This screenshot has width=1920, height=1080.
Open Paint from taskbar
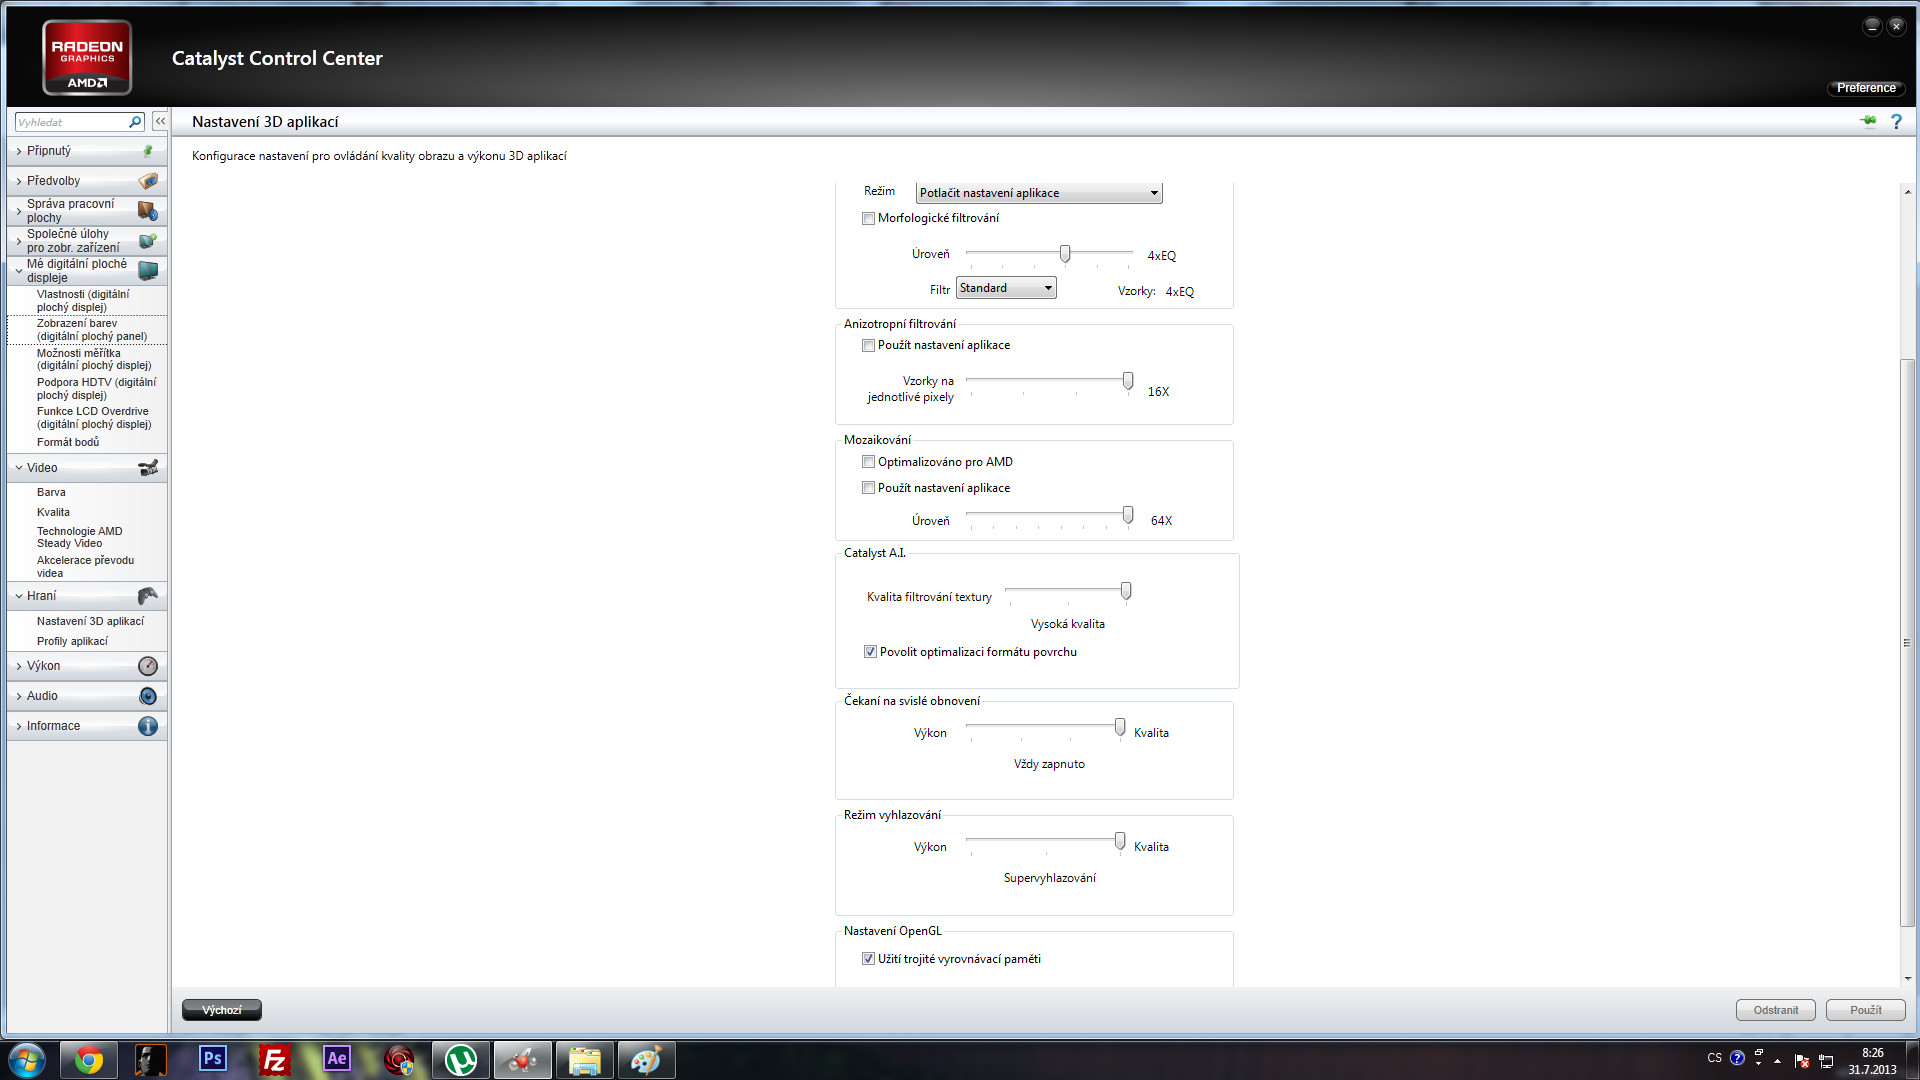pyautogui.click(x=647, y=1060)
